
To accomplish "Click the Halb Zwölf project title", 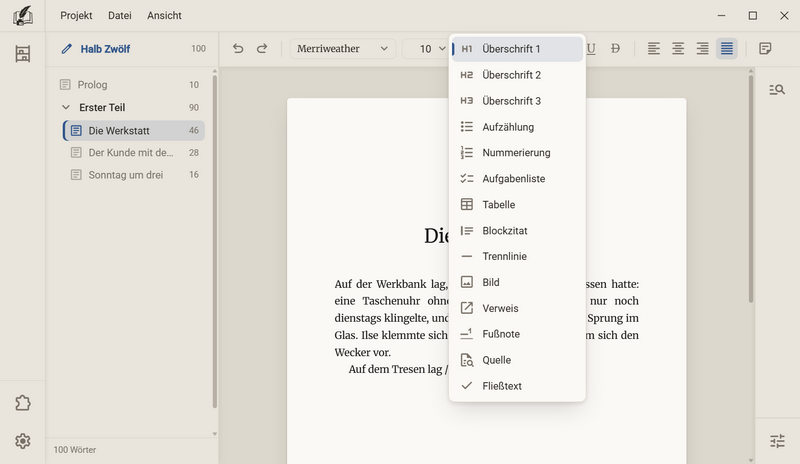I will 105,49.
